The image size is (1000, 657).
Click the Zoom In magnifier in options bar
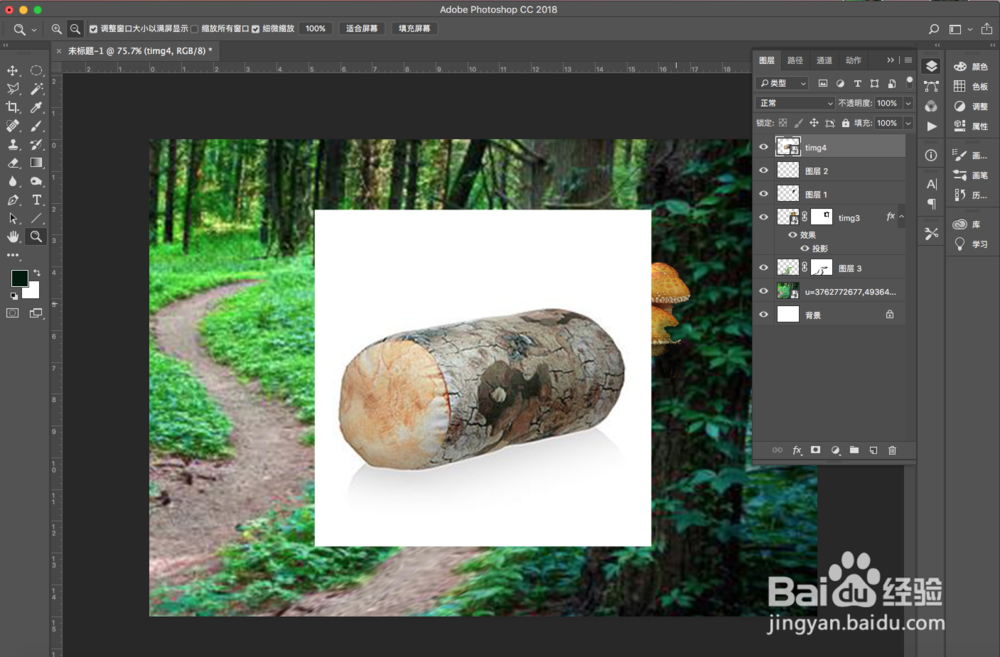[57, 29]
